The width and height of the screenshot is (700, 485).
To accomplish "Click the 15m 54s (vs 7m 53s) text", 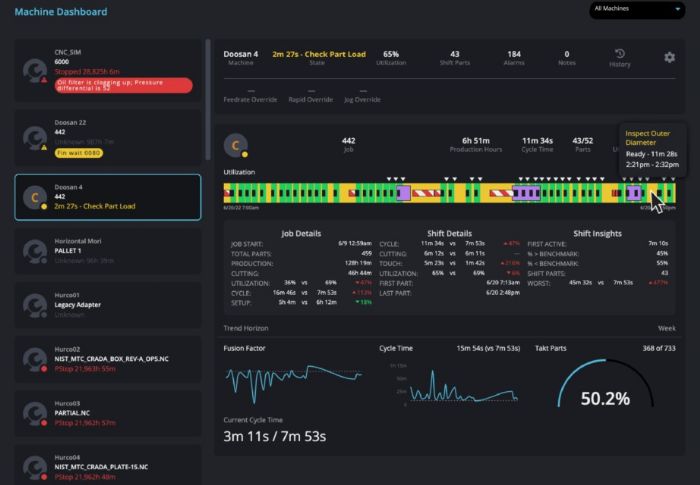I will [x=488, y=348].
